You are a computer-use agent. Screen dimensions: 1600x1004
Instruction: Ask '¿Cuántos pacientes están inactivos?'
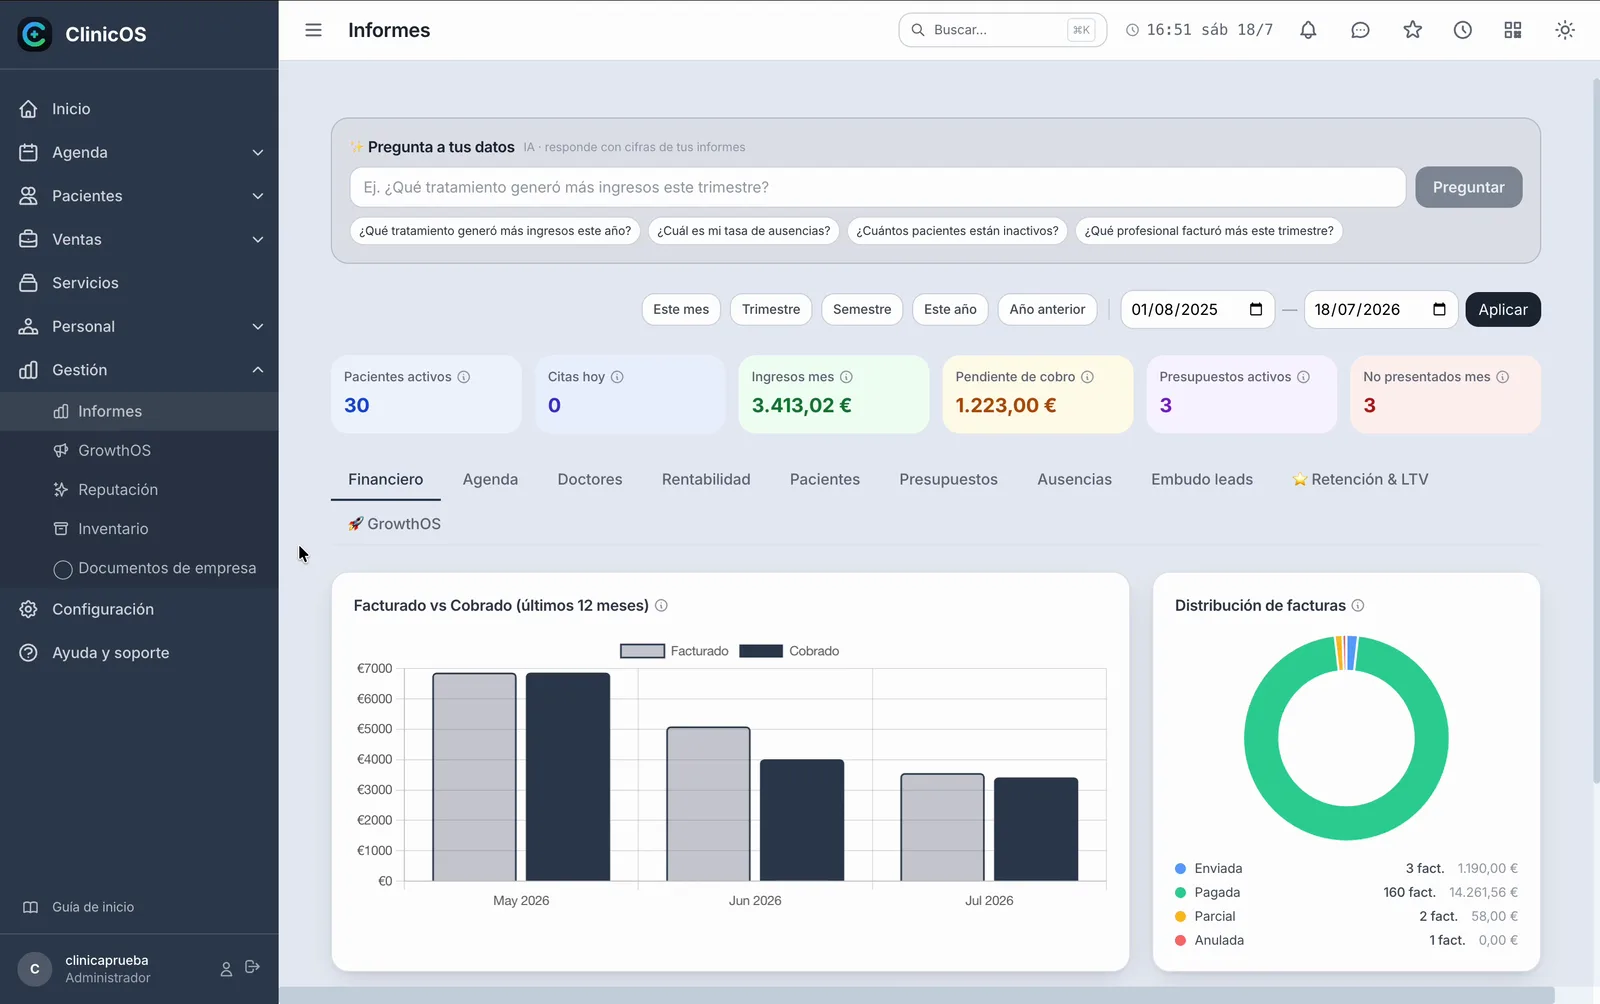coord(957,231)
